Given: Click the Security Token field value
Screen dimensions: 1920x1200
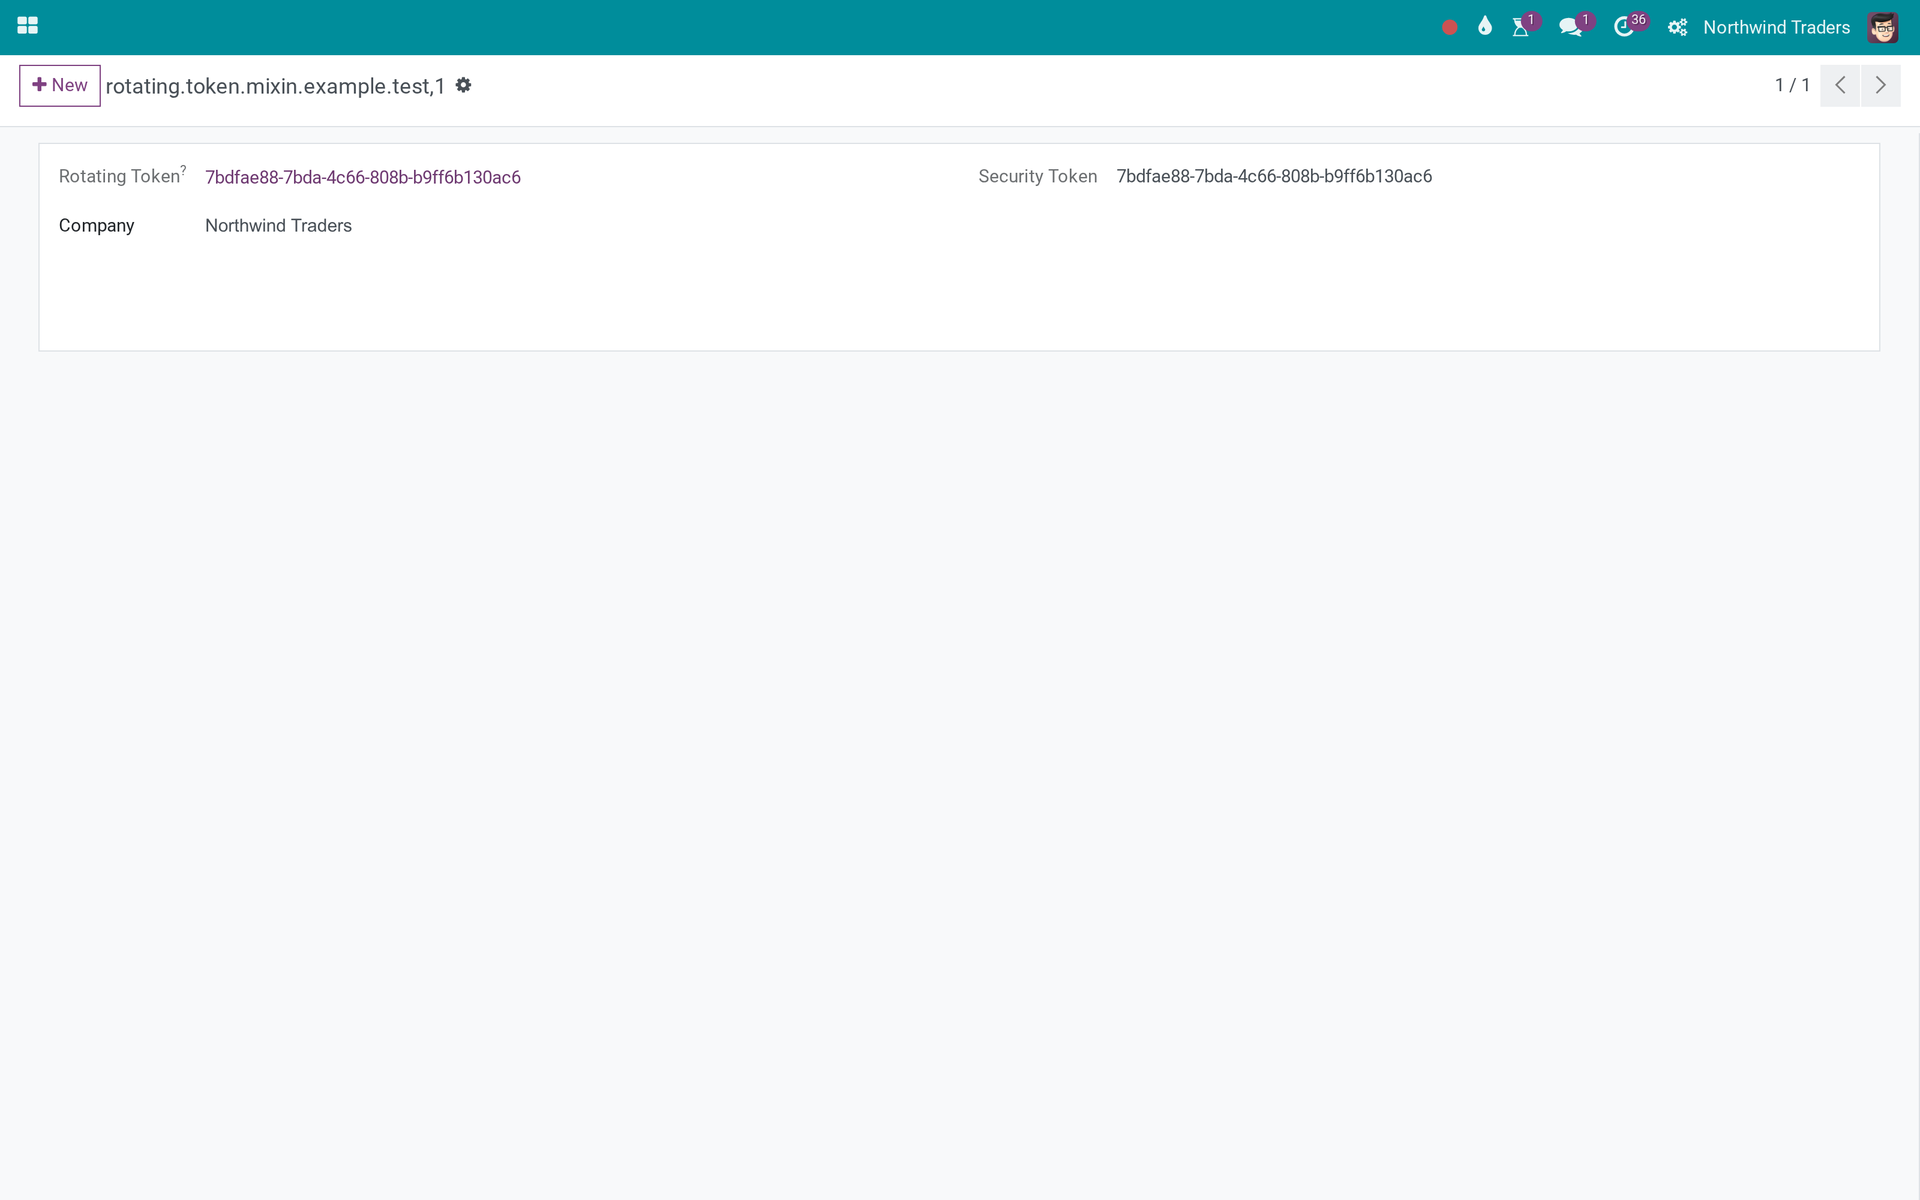Looking at the screenshot, I should (x=1274, y=176).
